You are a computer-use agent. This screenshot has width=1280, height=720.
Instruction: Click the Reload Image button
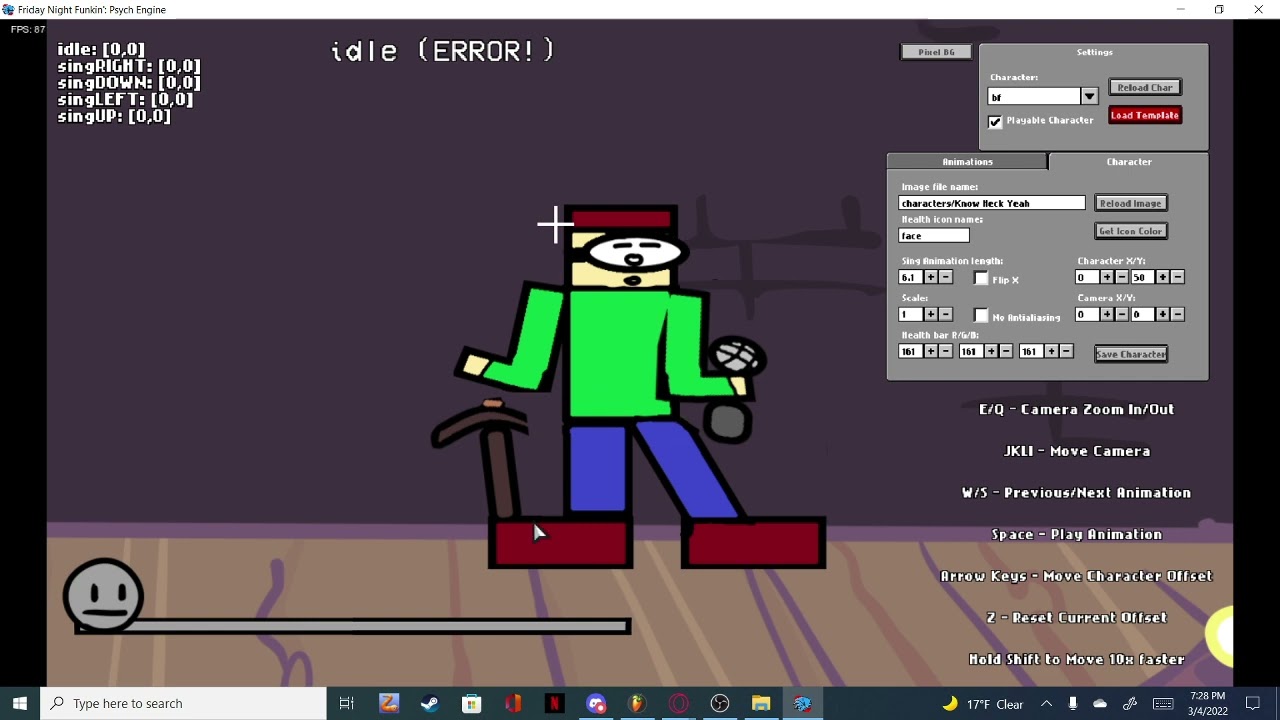pos(1131,204)
